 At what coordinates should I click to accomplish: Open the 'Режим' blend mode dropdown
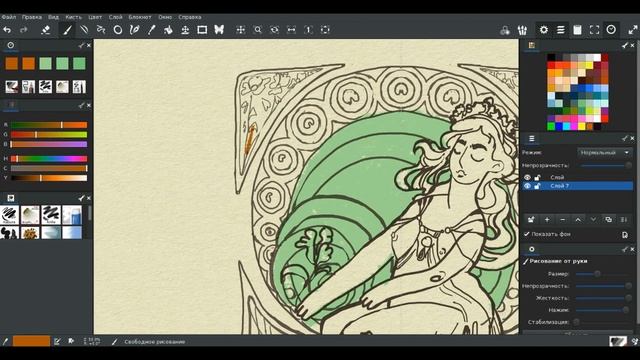604,153
